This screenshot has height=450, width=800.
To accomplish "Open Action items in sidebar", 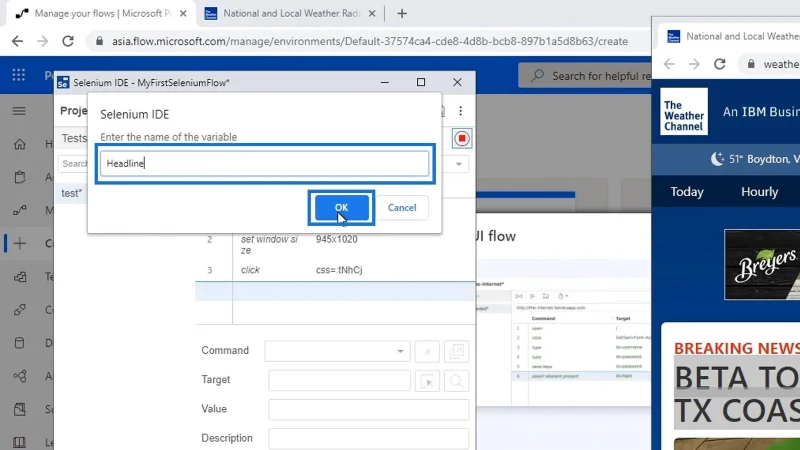I will click(19, 177).
